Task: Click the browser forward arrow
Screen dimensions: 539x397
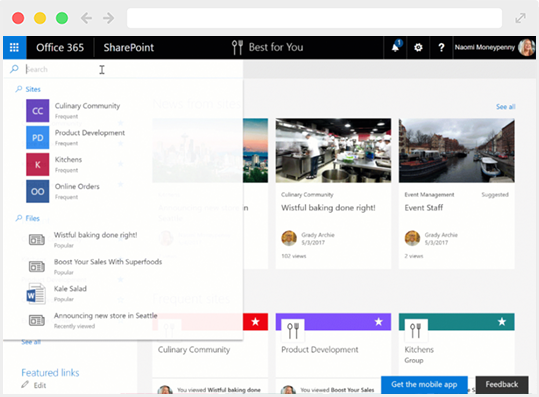Action: coord(109,18)
